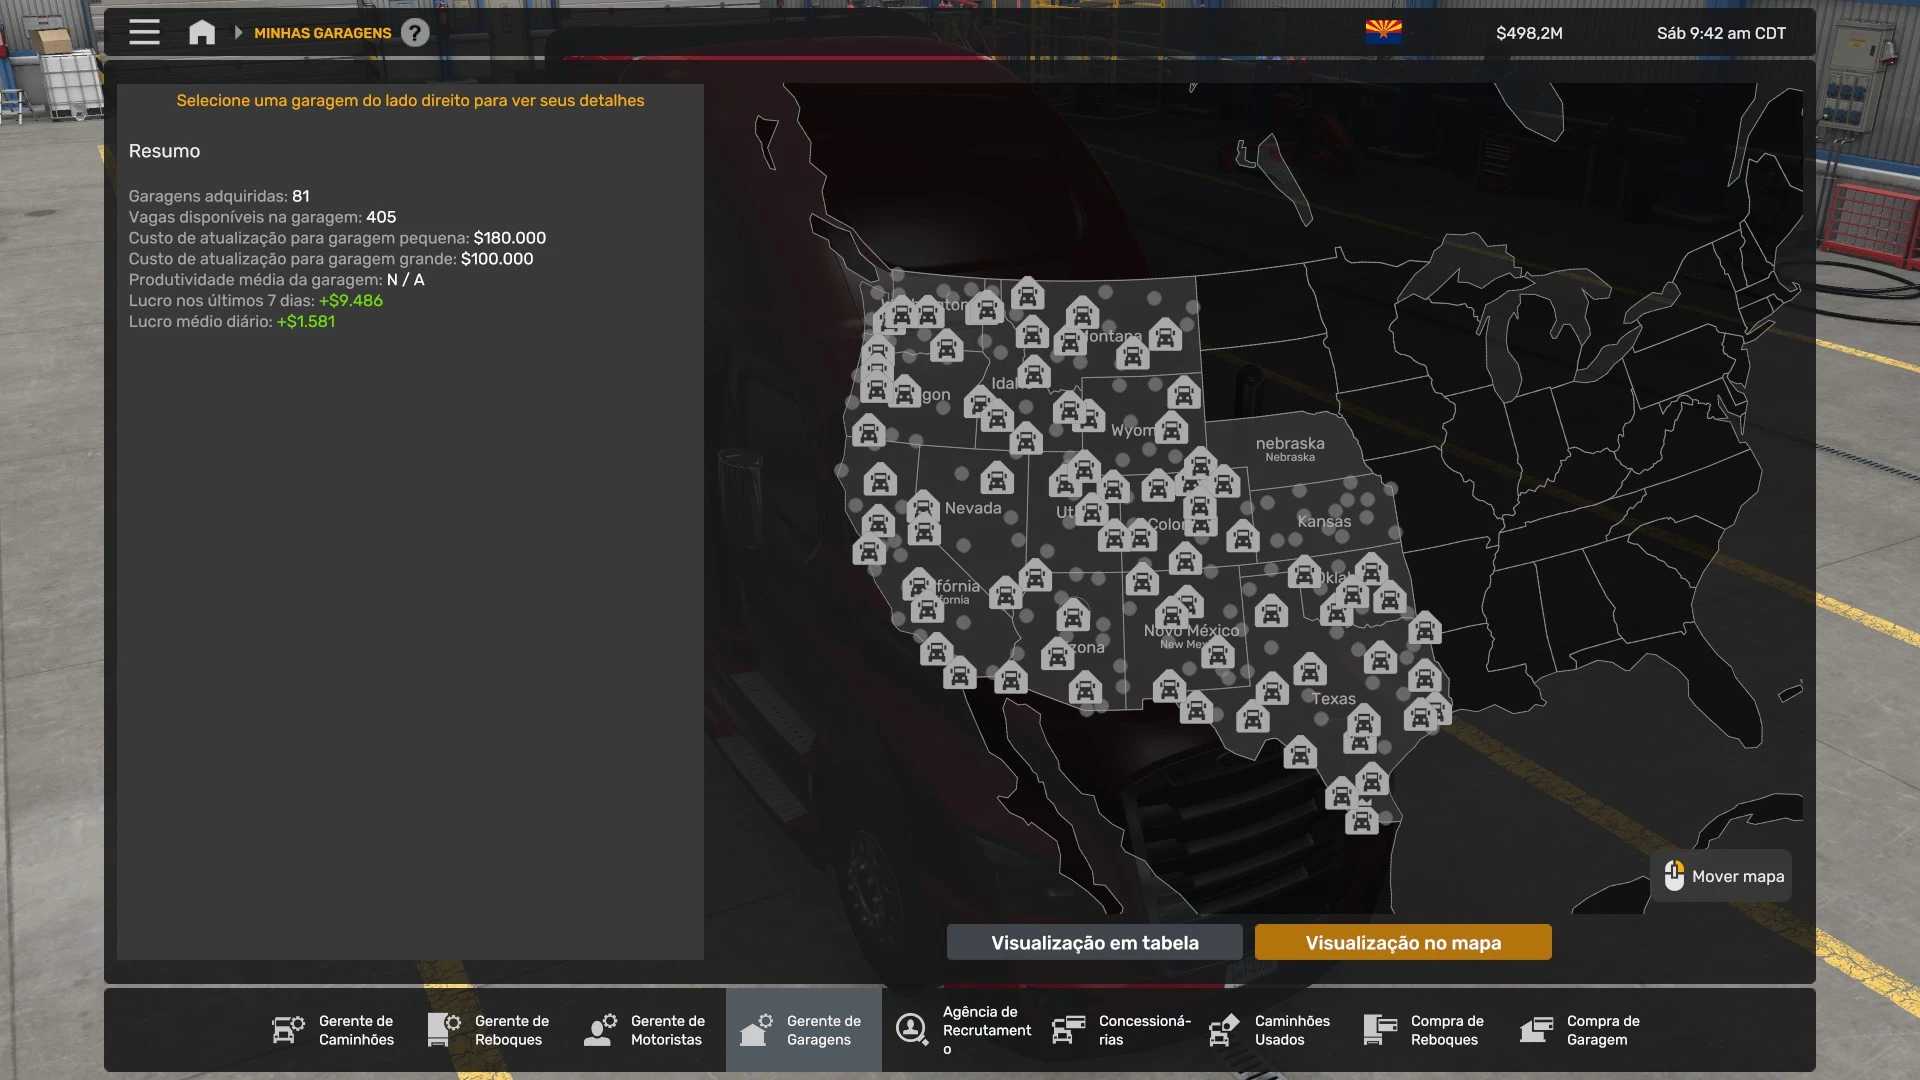Click the Arizona state flag icon
Image resolution: width=1920 pixels, height=1080 pixels.
click(x=1383, y=33)
